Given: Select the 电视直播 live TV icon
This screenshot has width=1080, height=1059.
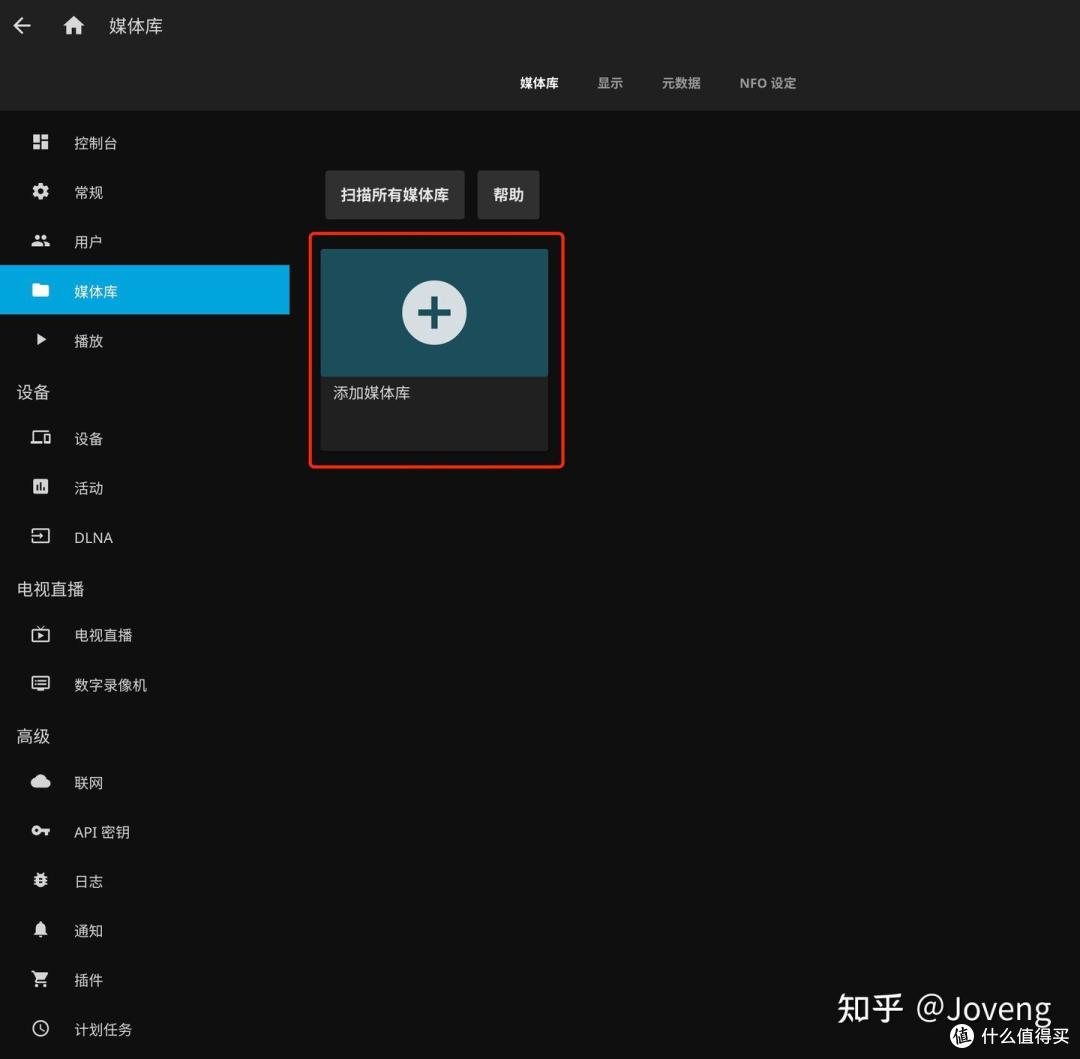Looking at the screenshot, I should (40, 634).
